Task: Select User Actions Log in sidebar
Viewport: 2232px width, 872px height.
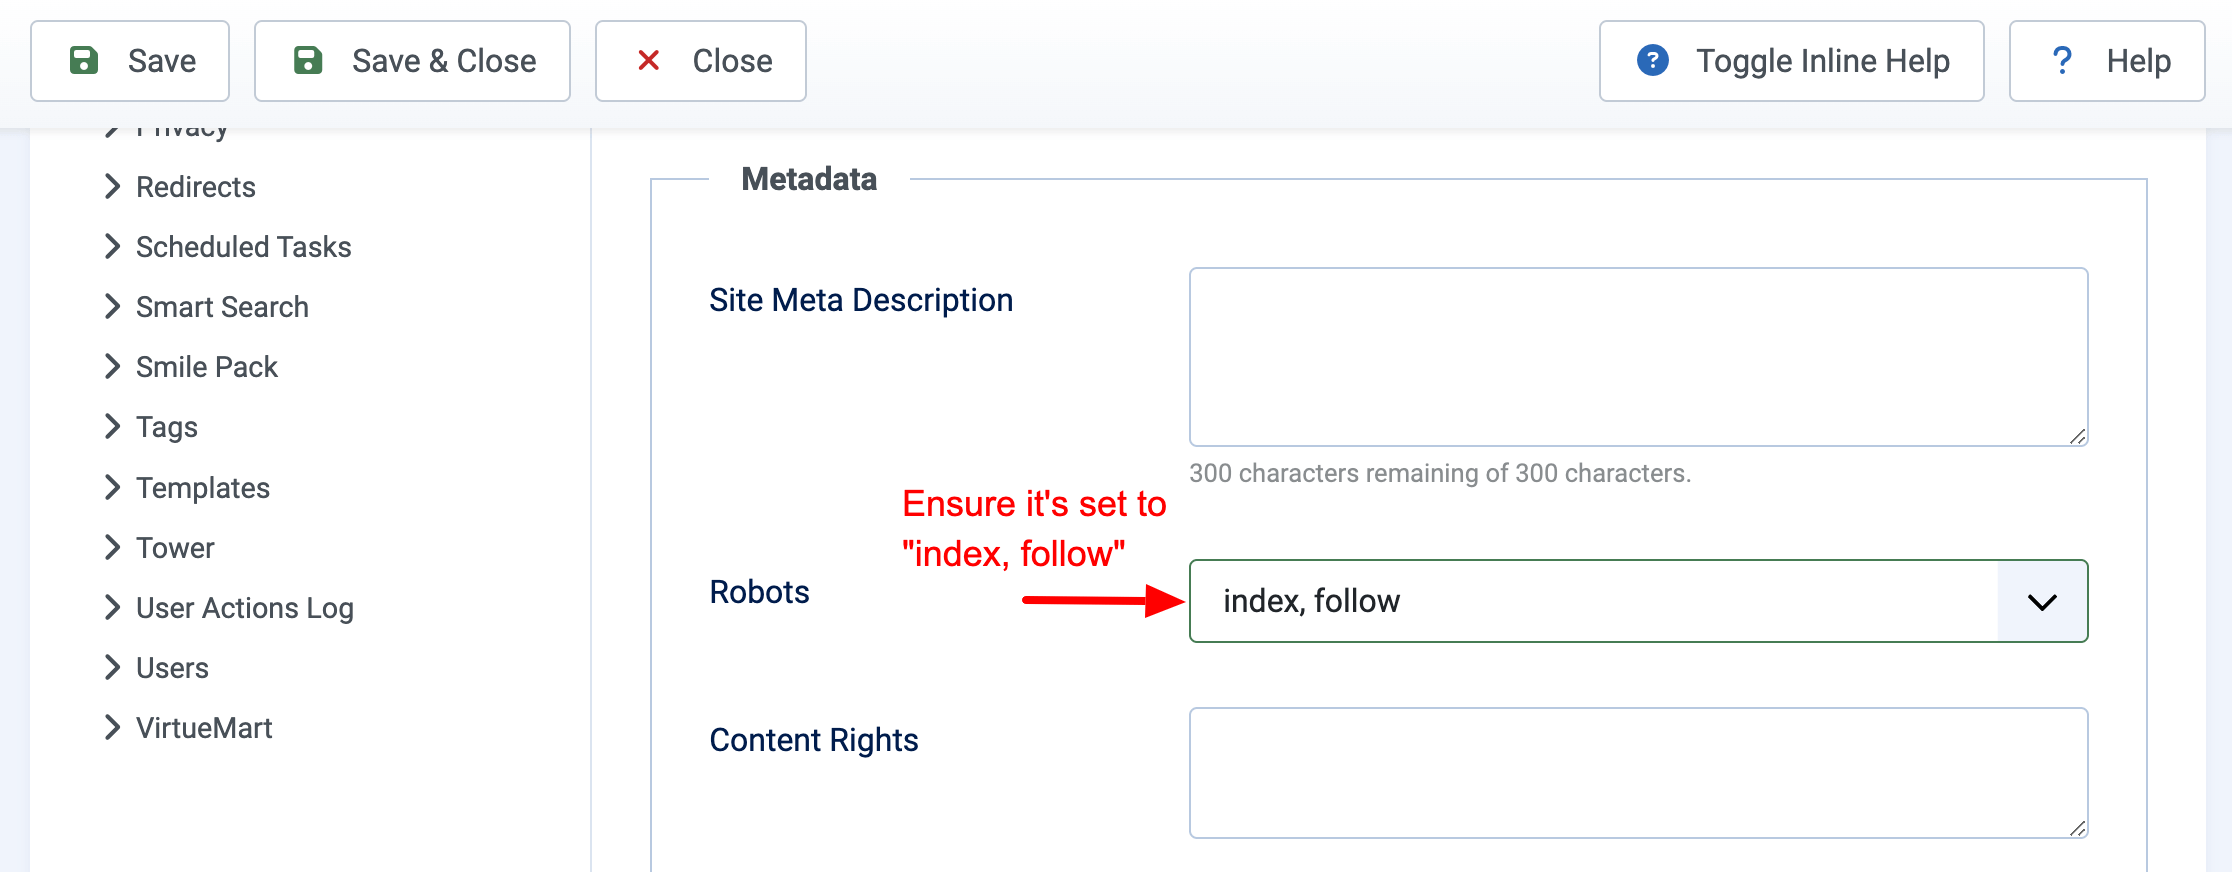Action: 245,608
